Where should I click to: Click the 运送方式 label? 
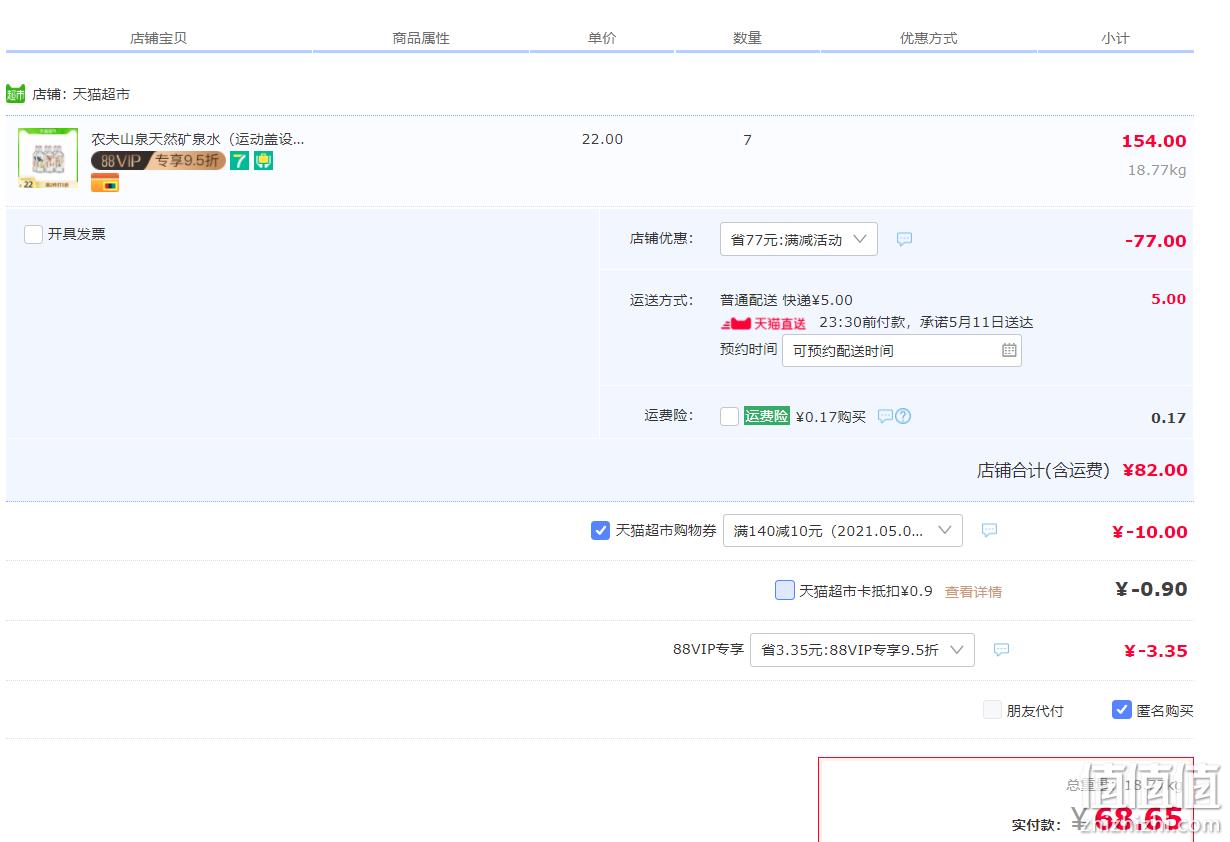pos(661,300)
